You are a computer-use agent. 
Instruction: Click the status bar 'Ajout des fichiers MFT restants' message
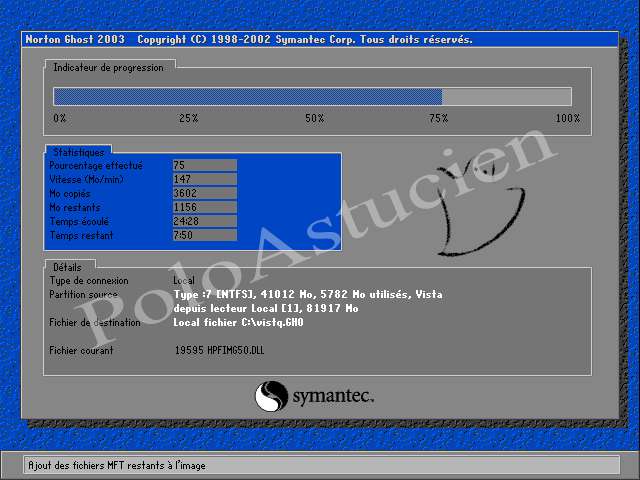[x=117, y=465]
